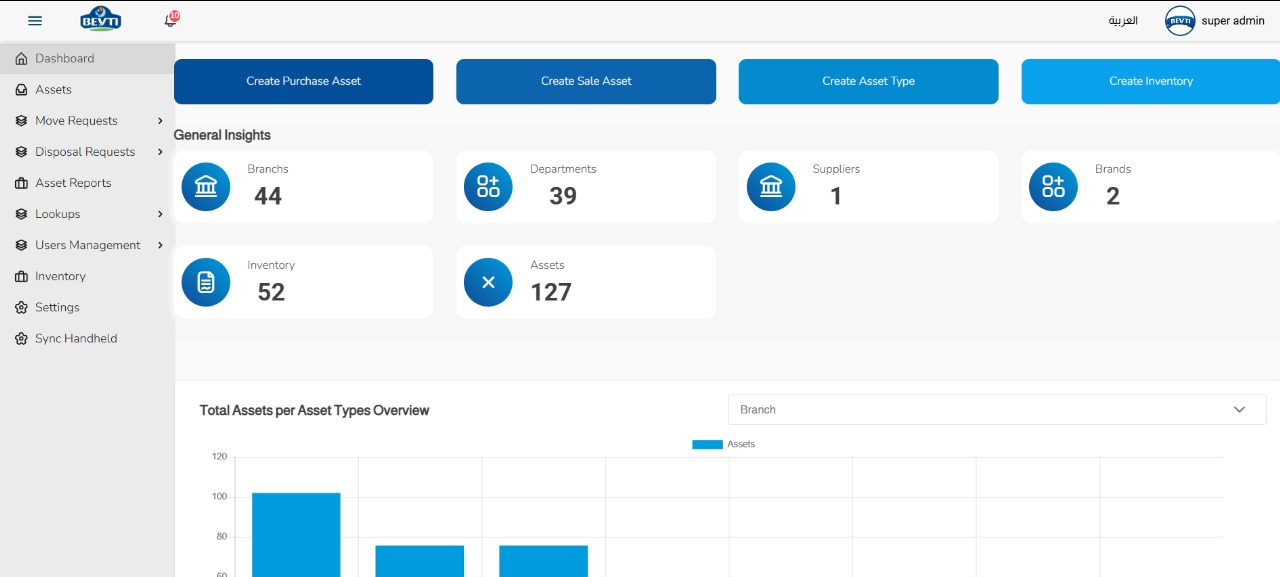The height and width of the screenshot is (577, 1280).
Task: Expand the Users Management submenu
Action: click(x=88, y=245)
